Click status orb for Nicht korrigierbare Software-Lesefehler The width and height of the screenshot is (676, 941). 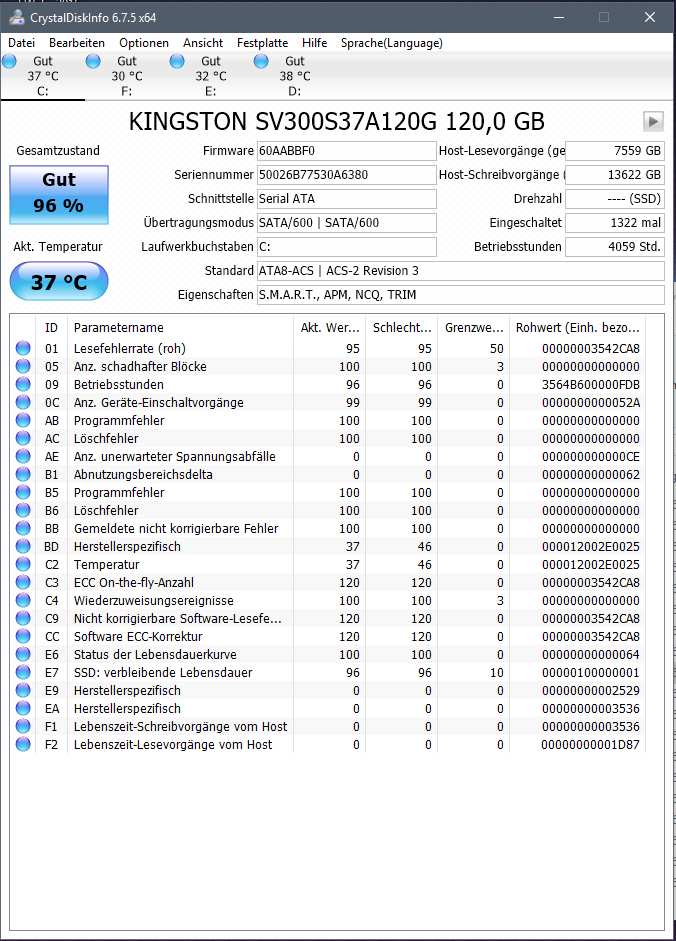click(x=23, y=618)
